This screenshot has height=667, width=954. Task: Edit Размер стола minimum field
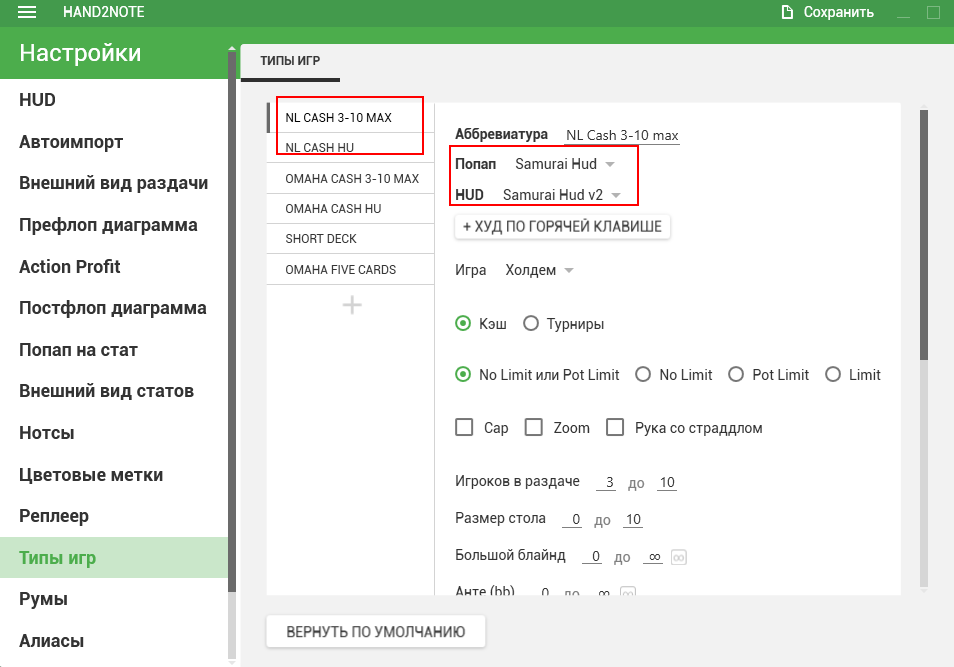(573, 519)
